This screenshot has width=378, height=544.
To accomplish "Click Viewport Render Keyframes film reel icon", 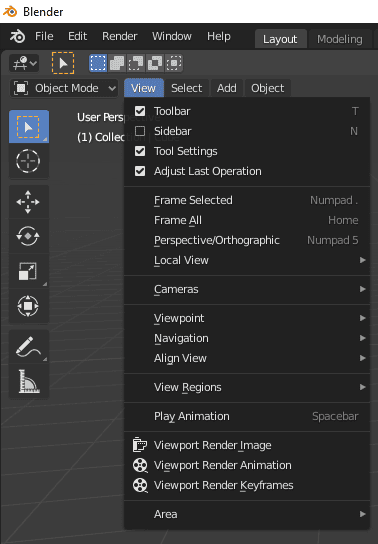I will [140, 485].
